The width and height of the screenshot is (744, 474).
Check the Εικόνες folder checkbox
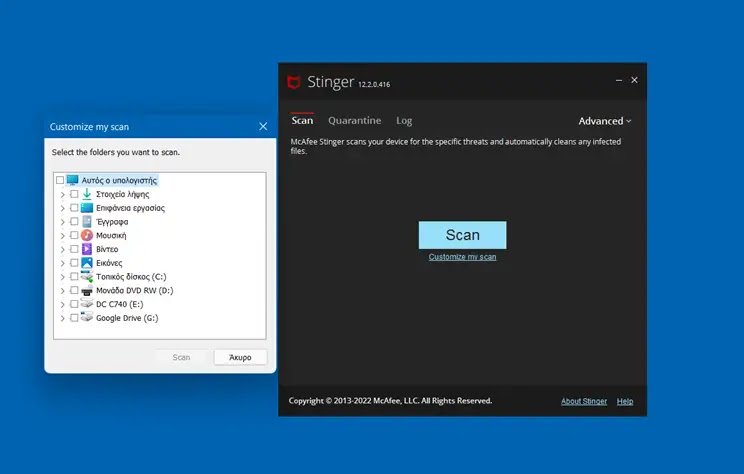pyautogui.click(x=74, y=263)
